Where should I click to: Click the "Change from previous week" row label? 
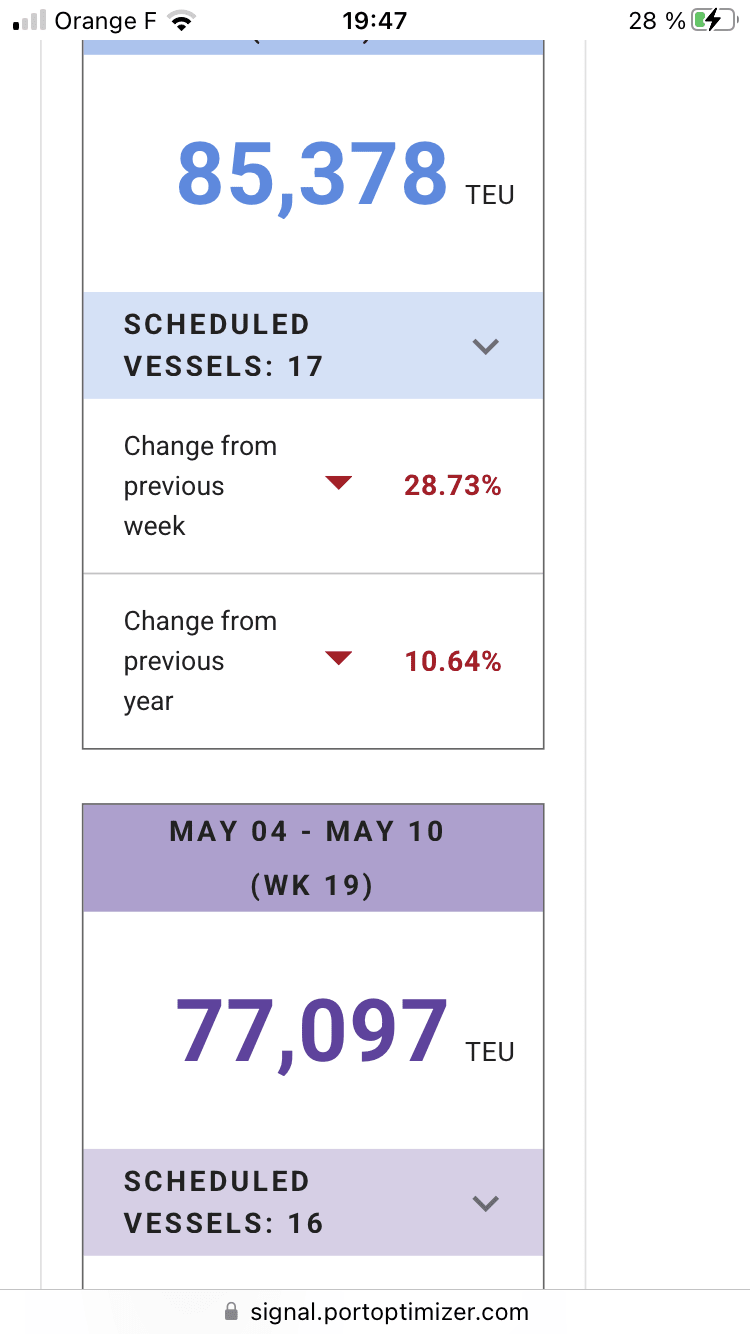coord(200,486)
